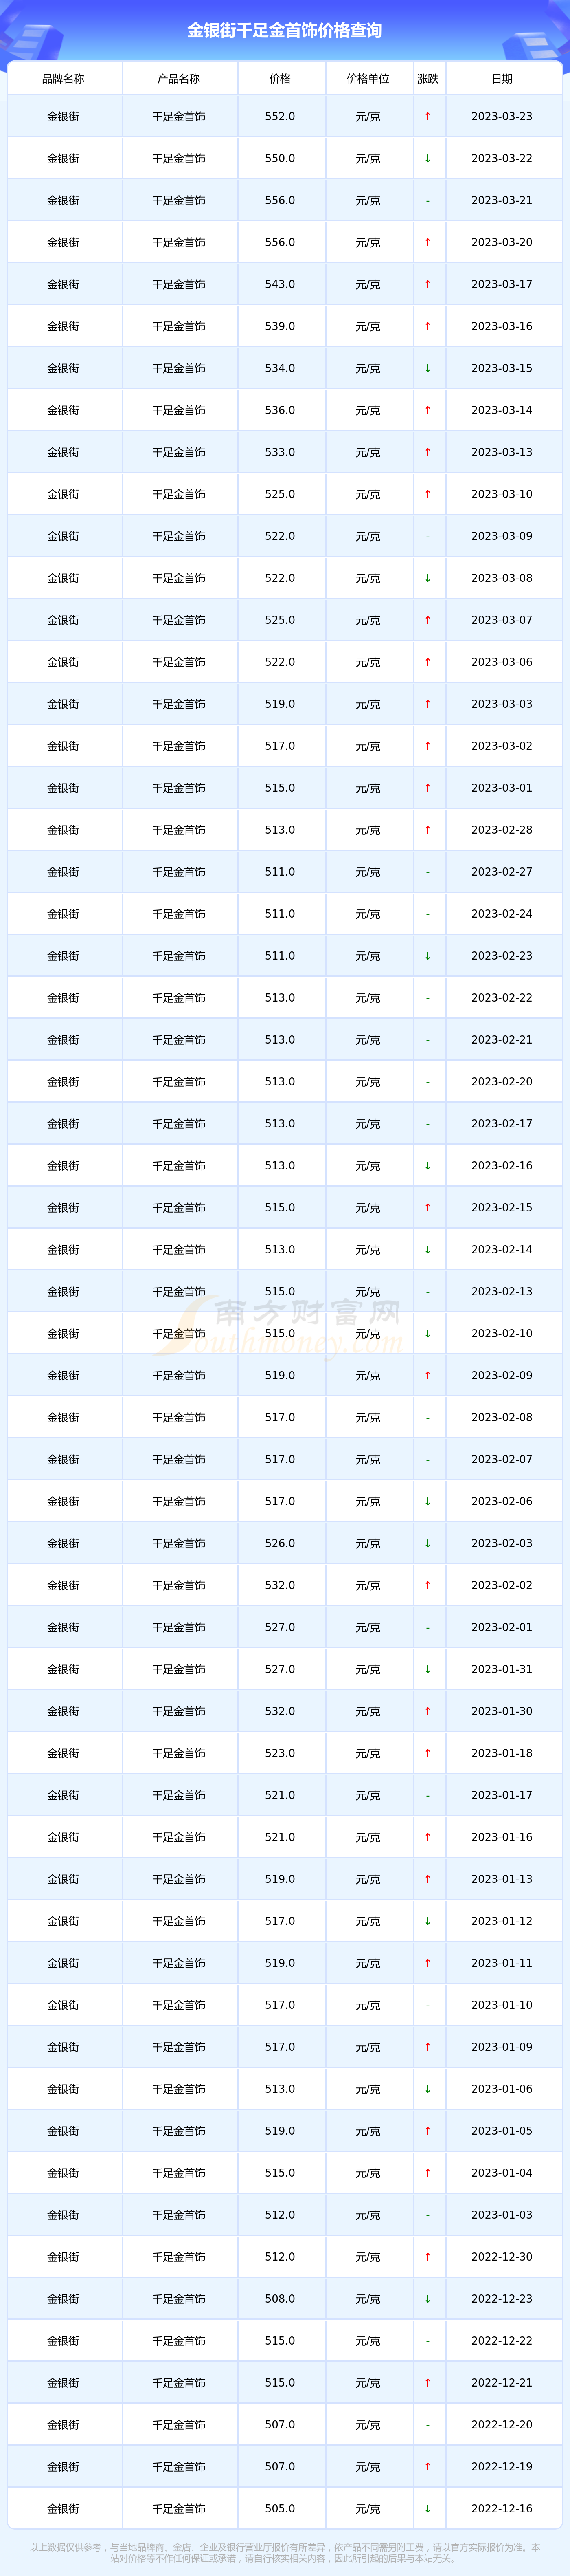Click the 日期 column header
Image resolution: width=570 pixels, height=2576 pixels.
click(x=502, y=79)
